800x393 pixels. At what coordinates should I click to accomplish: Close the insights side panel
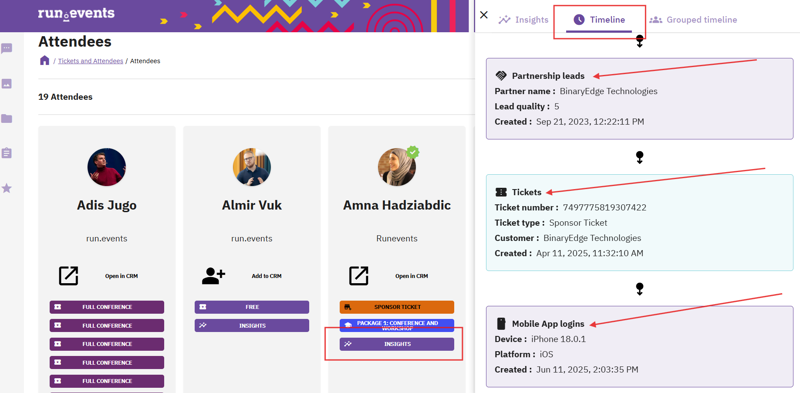click(484, 15)
